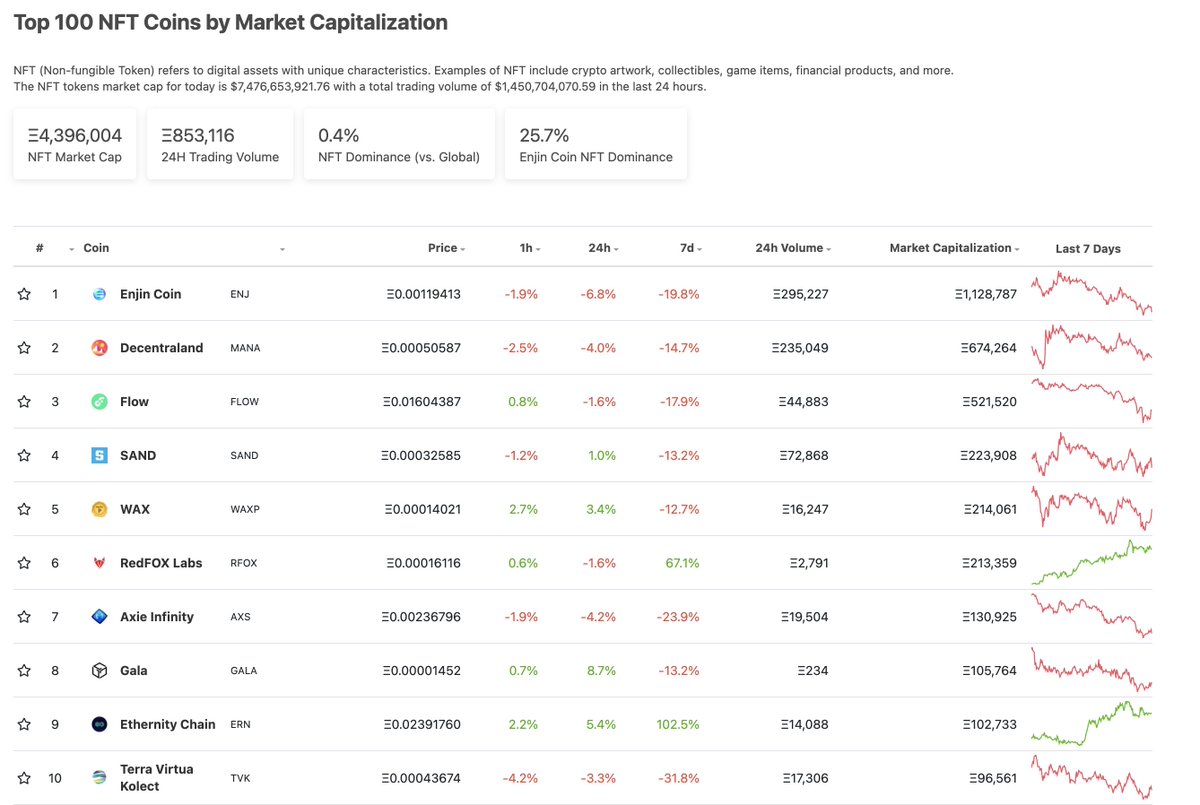1200x805 pixels.
Task: Click the RedFOX Labs logo icon
Action: point(99,563)
